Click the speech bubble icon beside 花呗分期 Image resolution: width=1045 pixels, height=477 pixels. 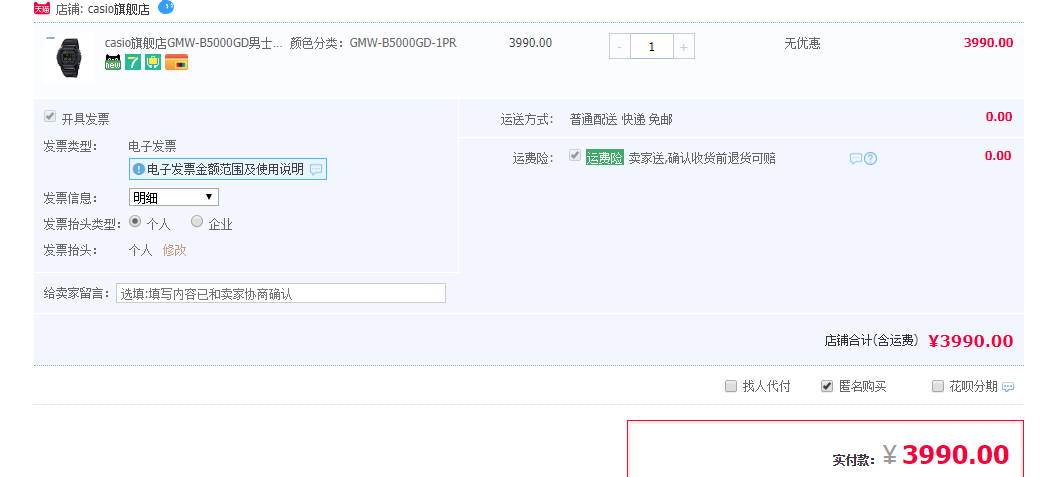(1008, 387)
